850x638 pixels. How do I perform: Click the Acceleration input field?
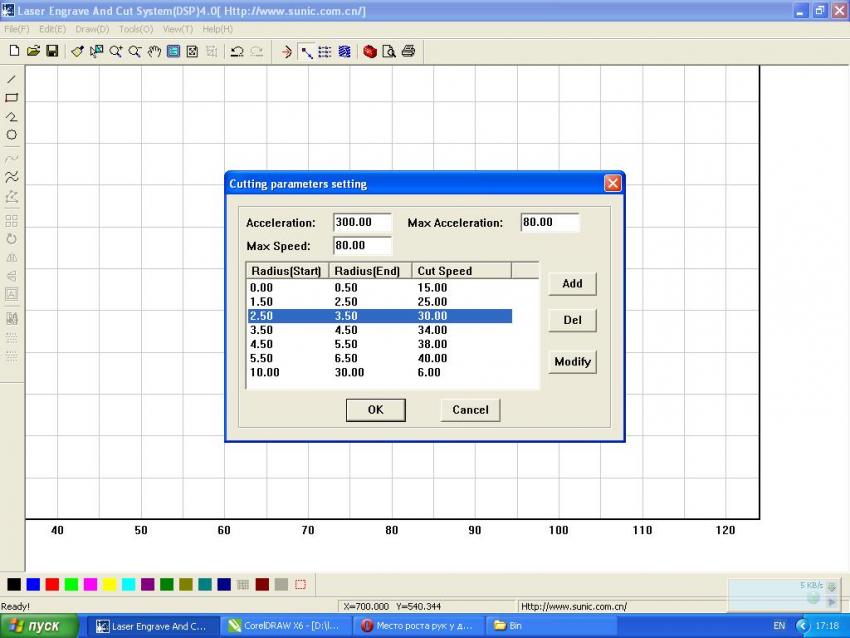(362, 222)
